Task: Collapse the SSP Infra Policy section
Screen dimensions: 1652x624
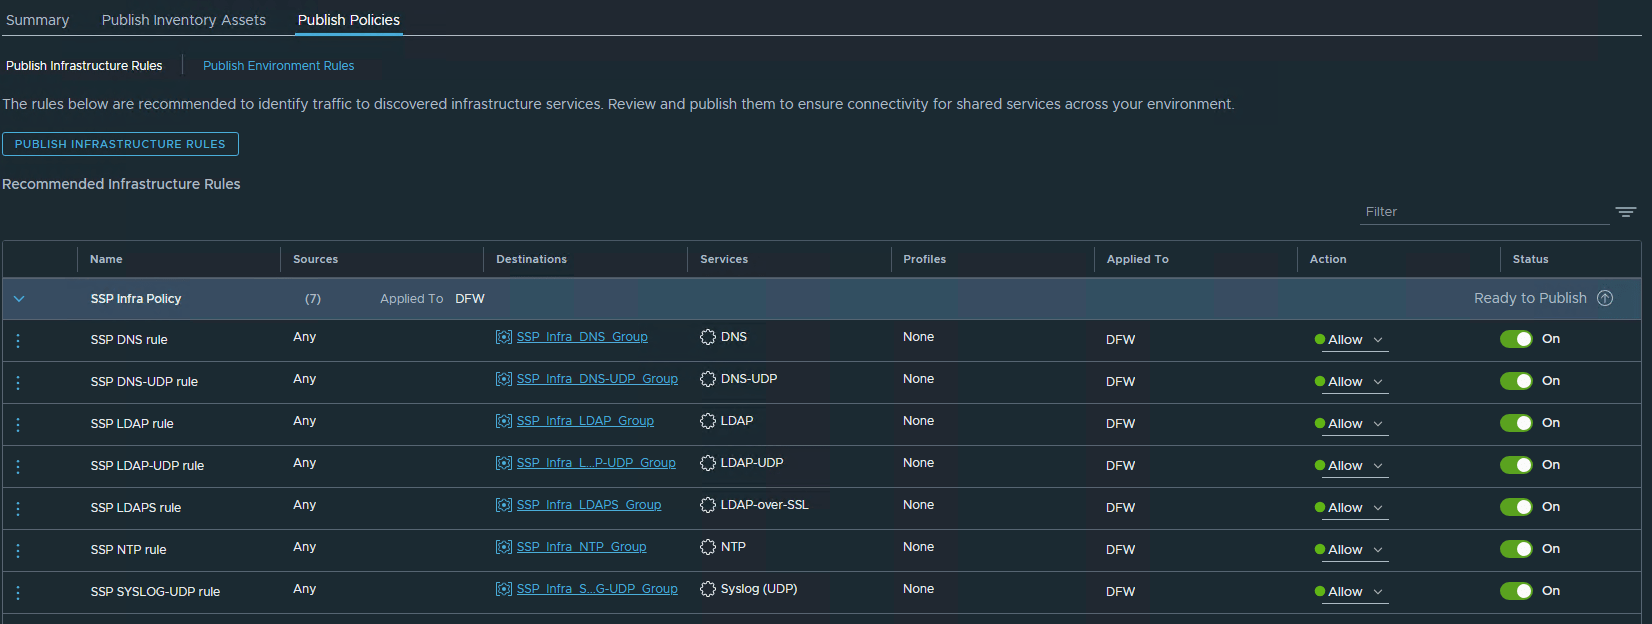Action: pyautogui.click(x=19, y=299)
